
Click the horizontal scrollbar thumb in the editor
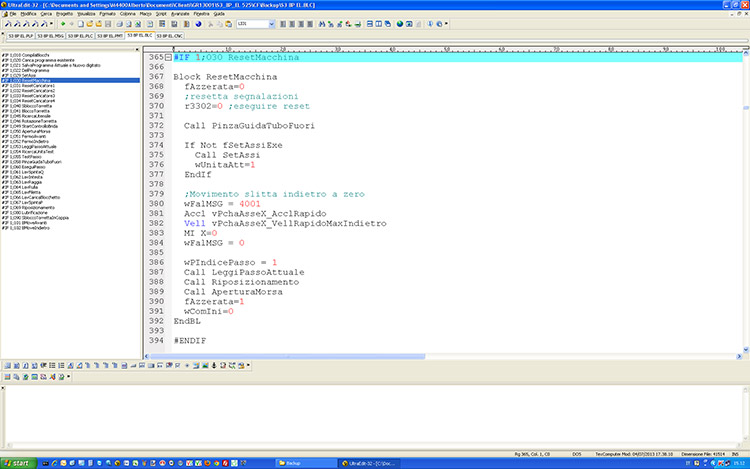287,356
